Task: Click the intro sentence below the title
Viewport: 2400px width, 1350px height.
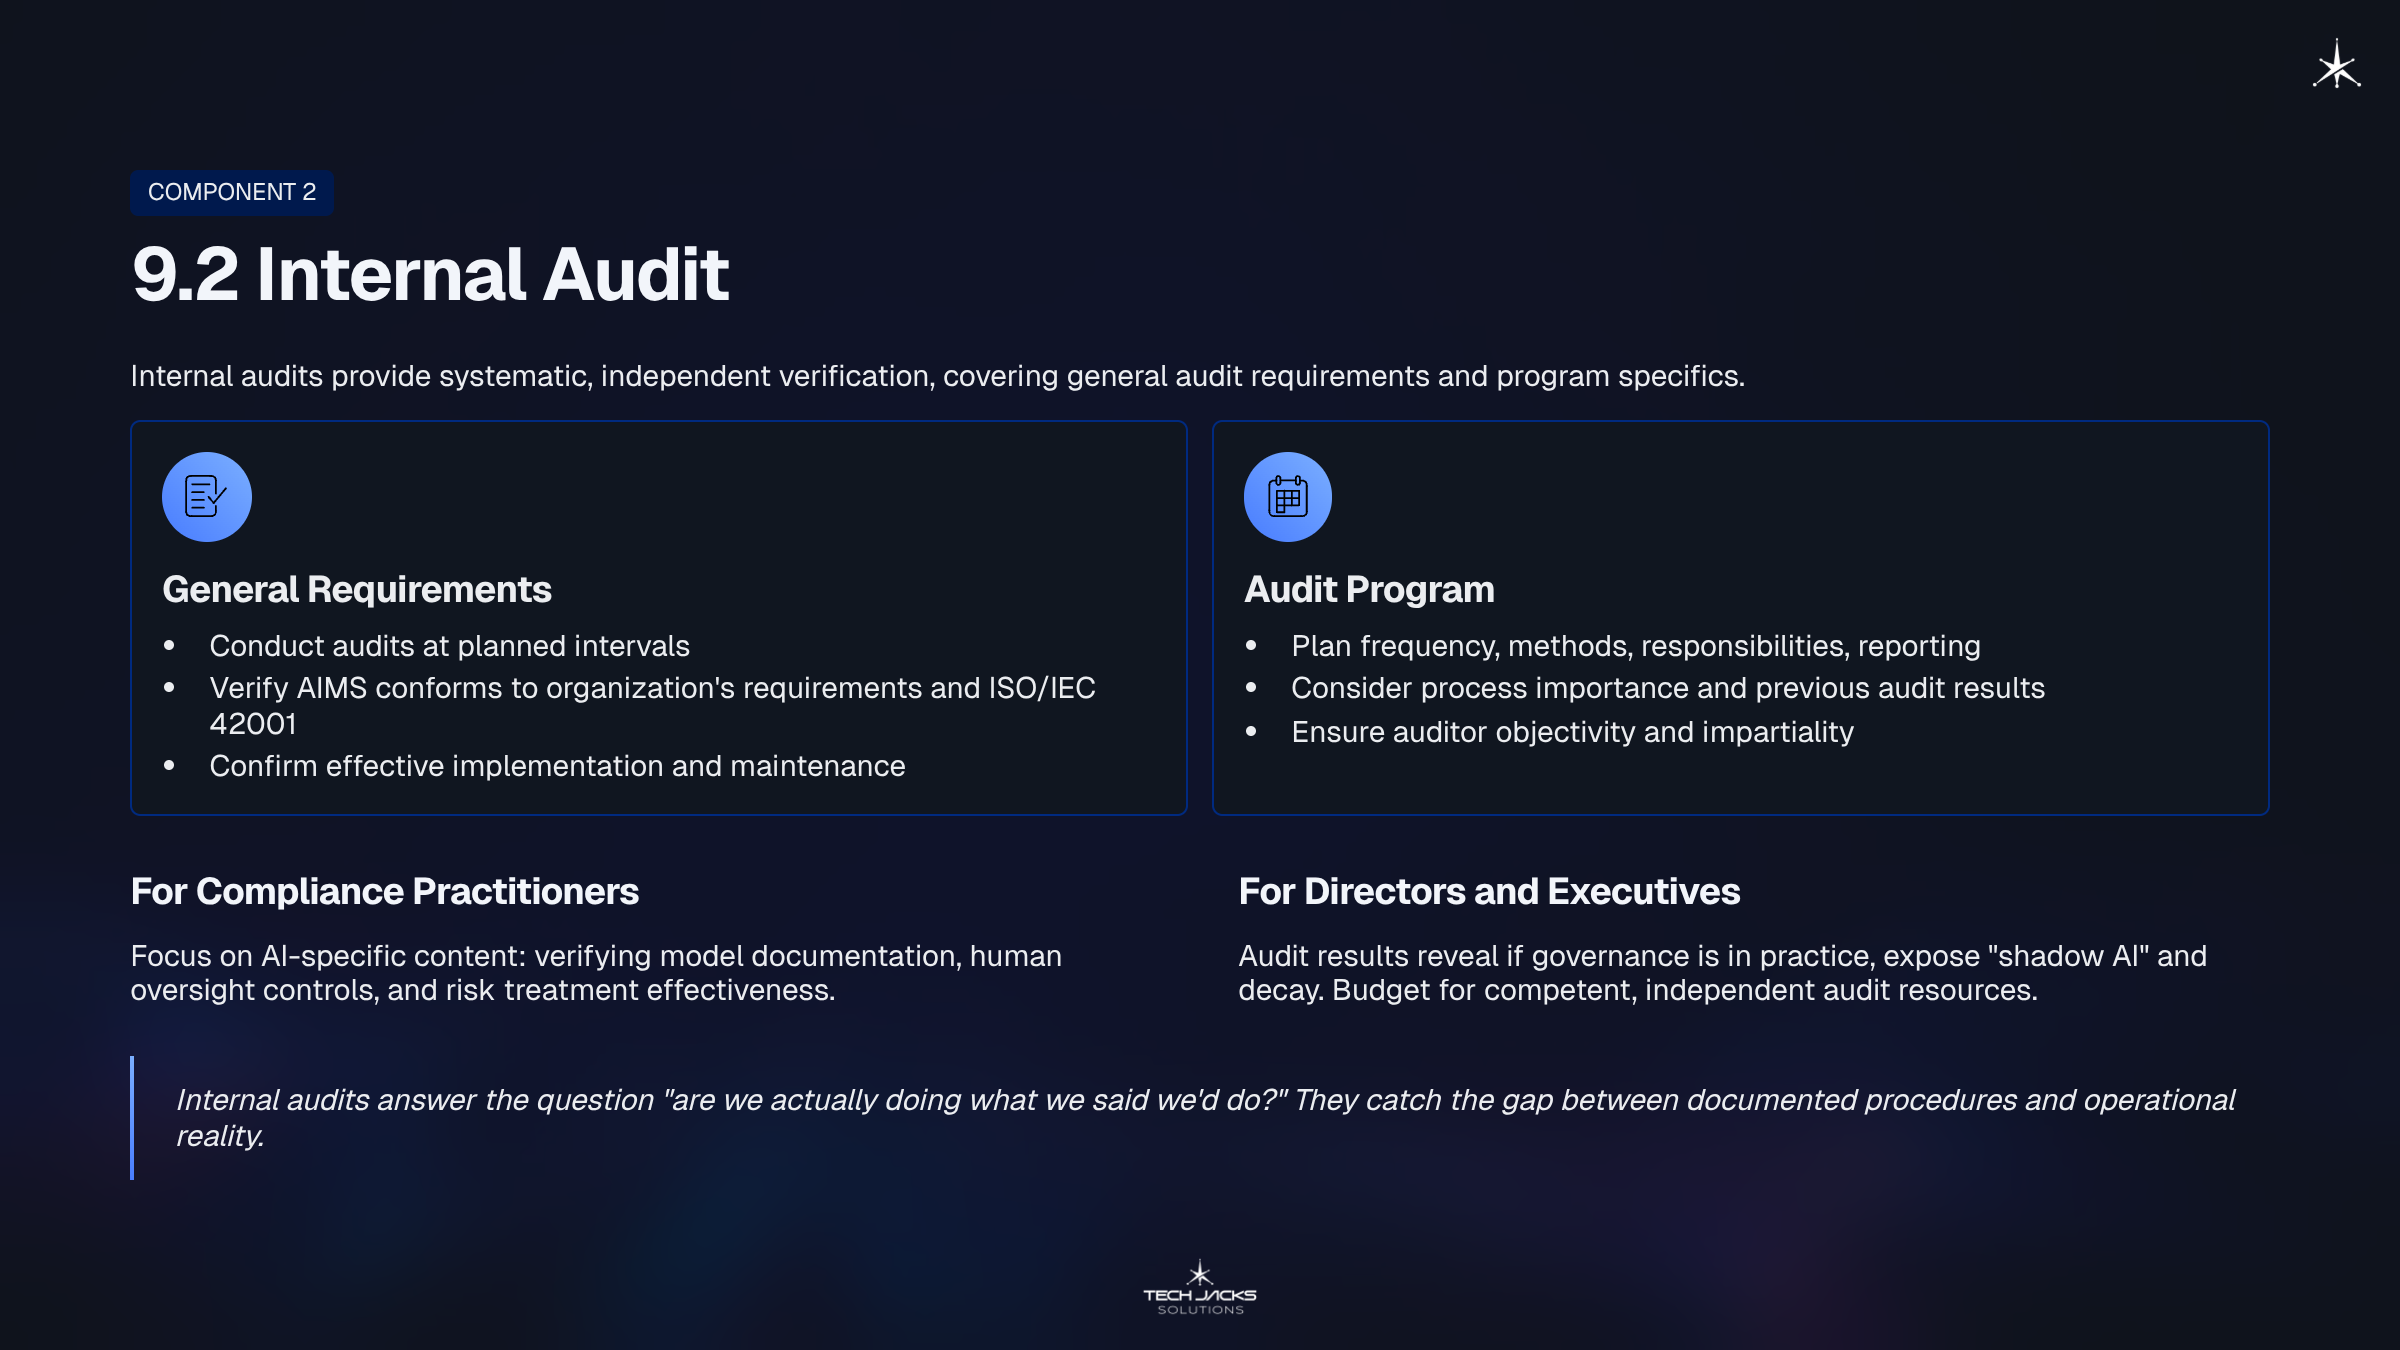Action: (937, 376)
